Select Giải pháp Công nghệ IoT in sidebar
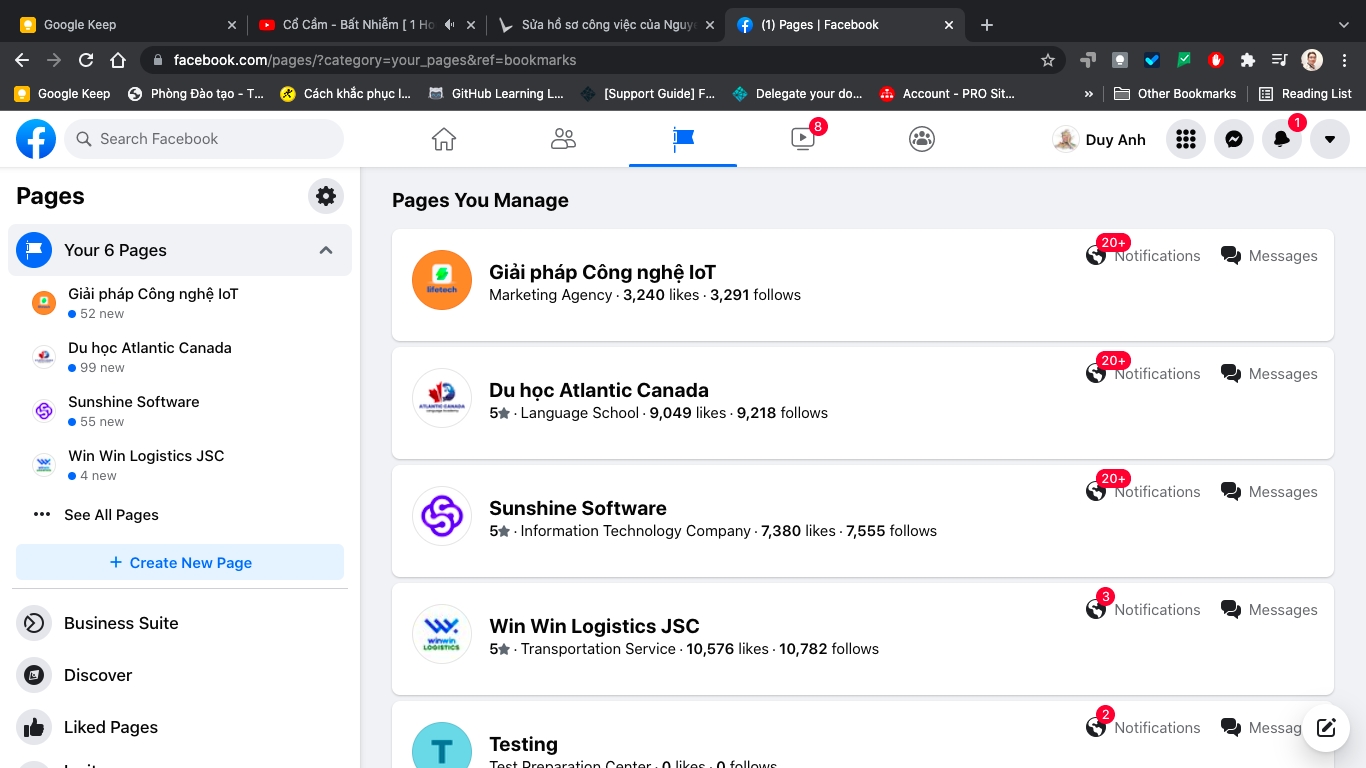 (180, 303)
